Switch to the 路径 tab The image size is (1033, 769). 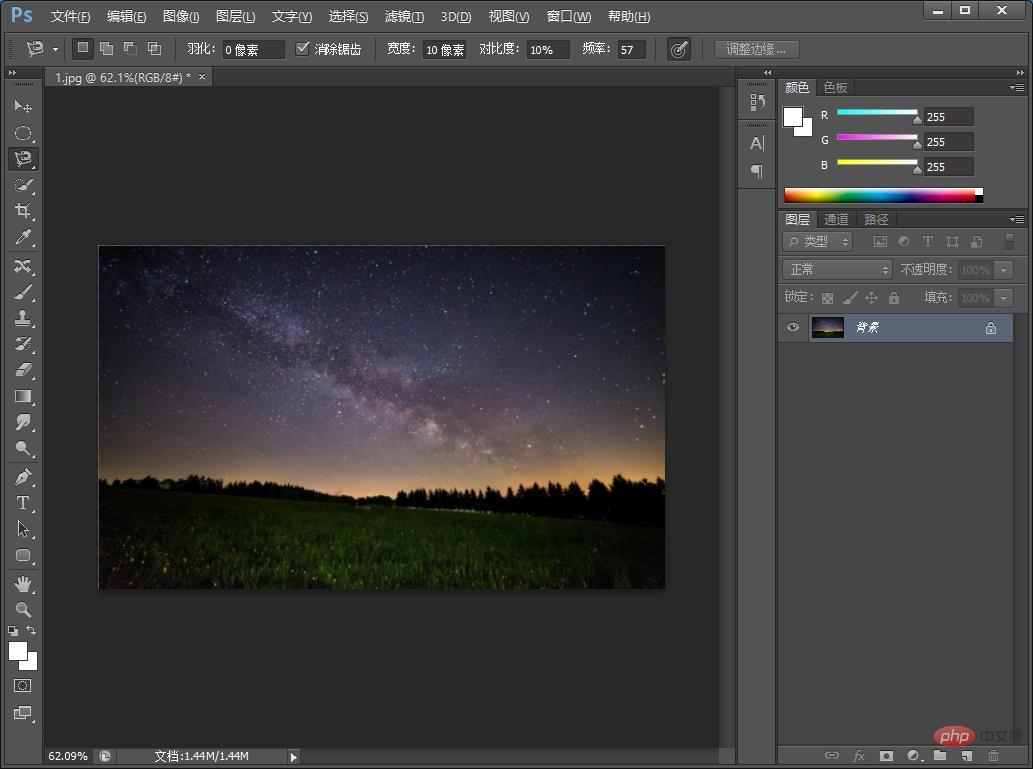876,219
